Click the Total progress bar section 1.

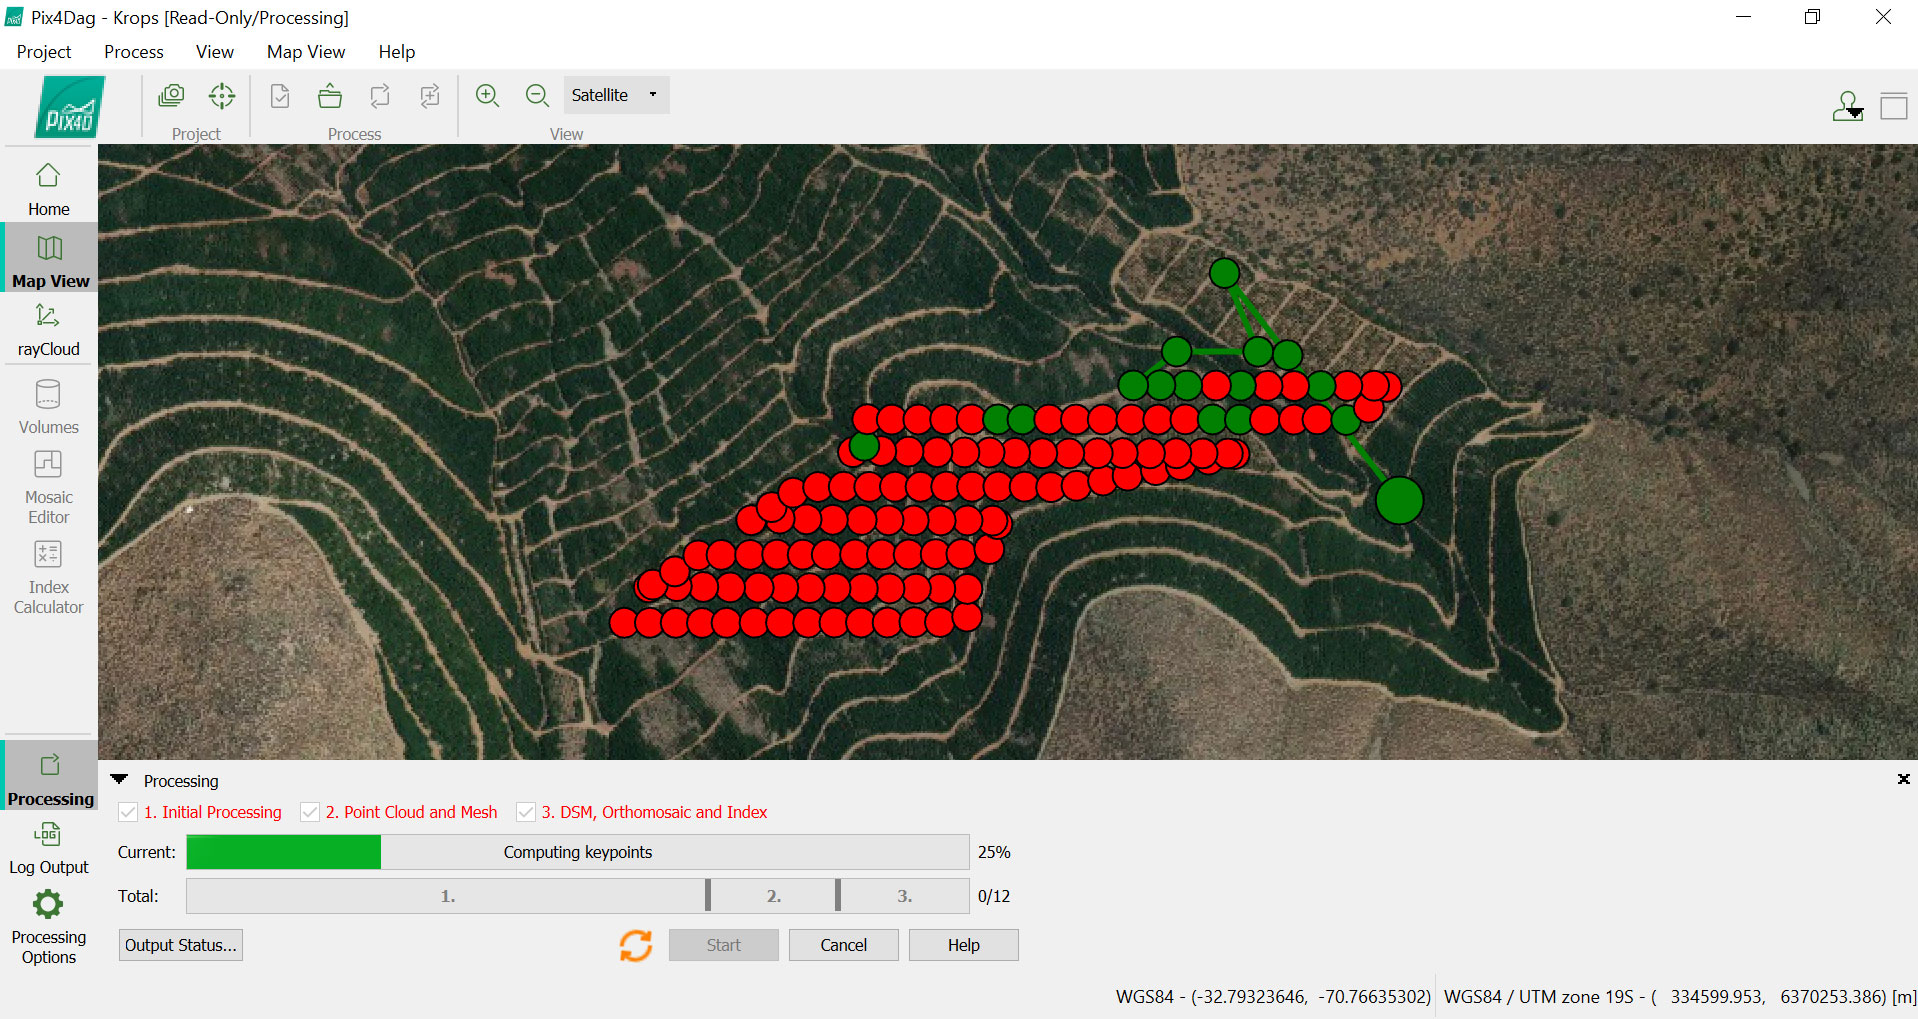pos(447,896)
